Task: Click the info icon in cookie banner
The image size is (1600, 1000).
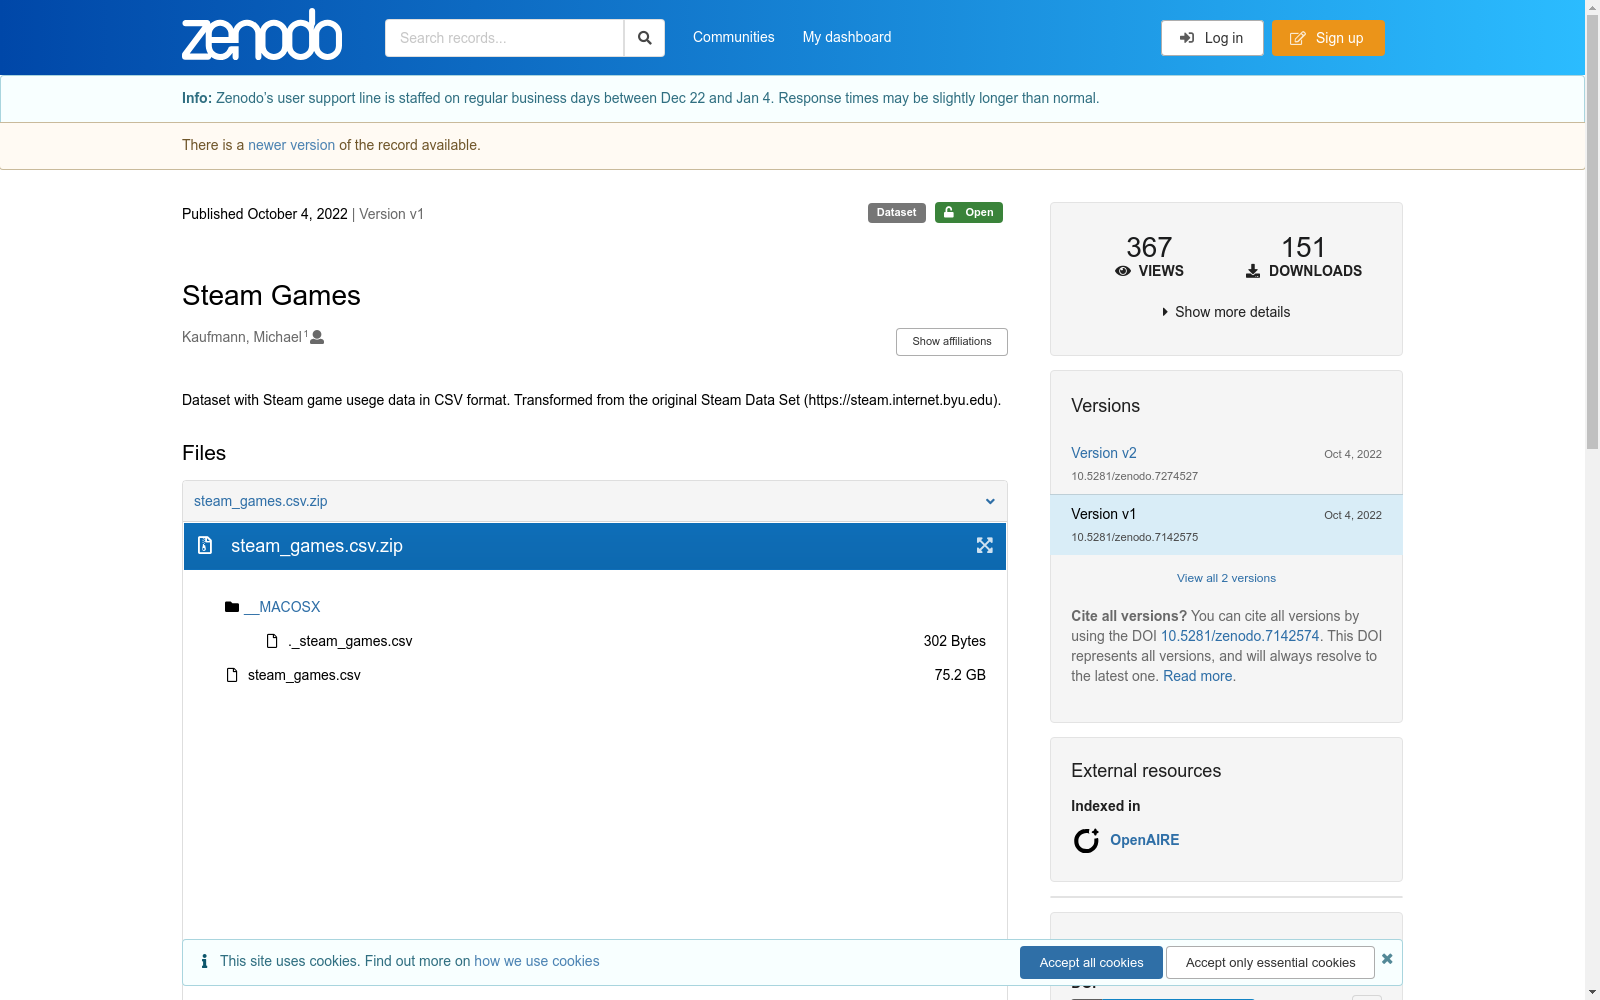Action: (204, 961)
